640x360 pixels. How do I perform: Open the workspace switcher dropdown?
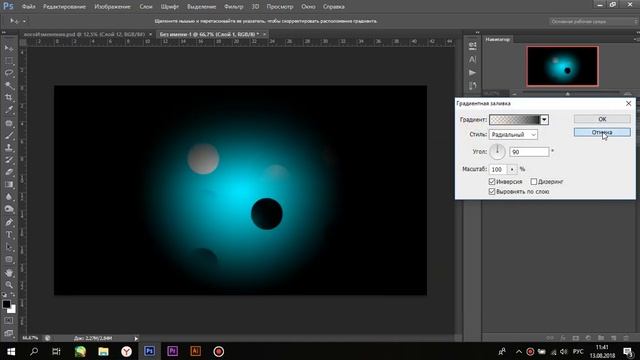(x=593, y=21)
